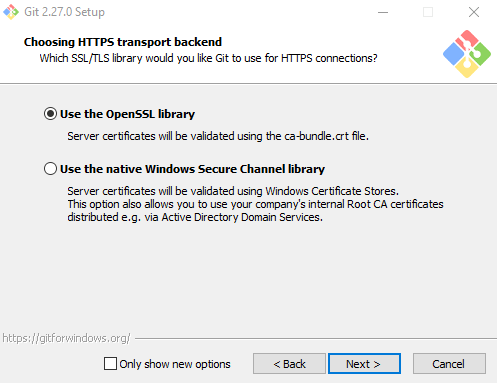Screen dimensions: 497x383
Task: Continue with the Next > button
Action: (364, 364)
